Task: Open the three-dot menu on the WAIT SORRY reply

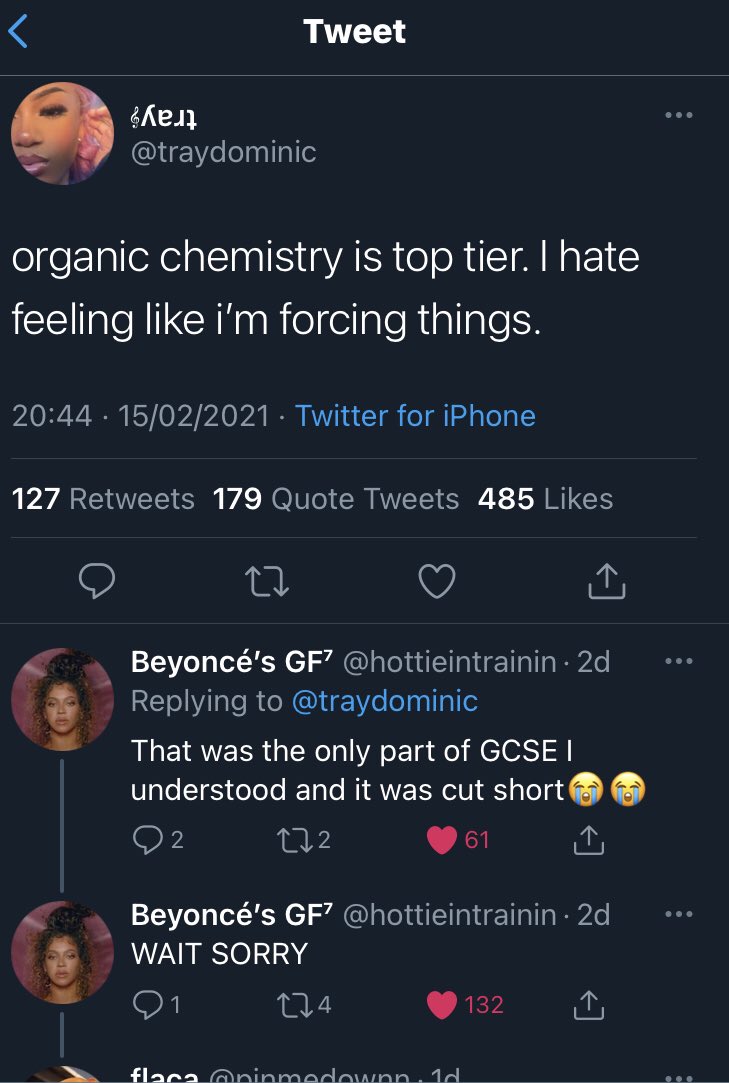Action: pyautogui.click(x=677, y=915)
